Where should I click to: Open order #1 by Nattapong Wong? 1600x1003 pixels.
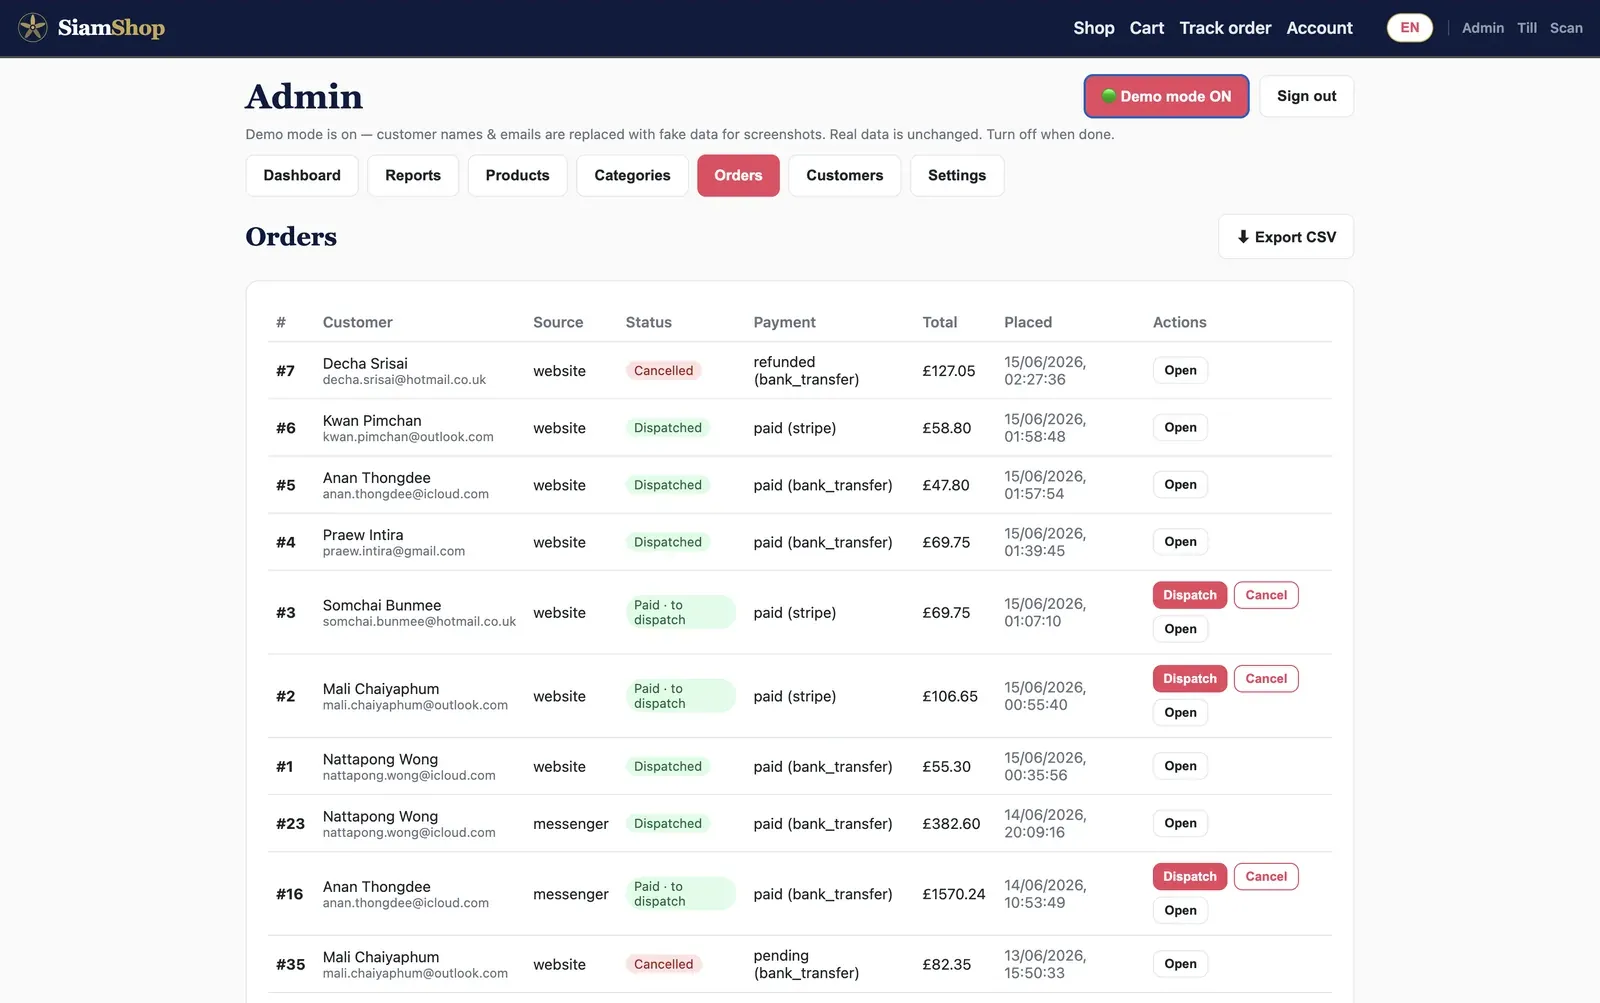(x=1180, y=766)
